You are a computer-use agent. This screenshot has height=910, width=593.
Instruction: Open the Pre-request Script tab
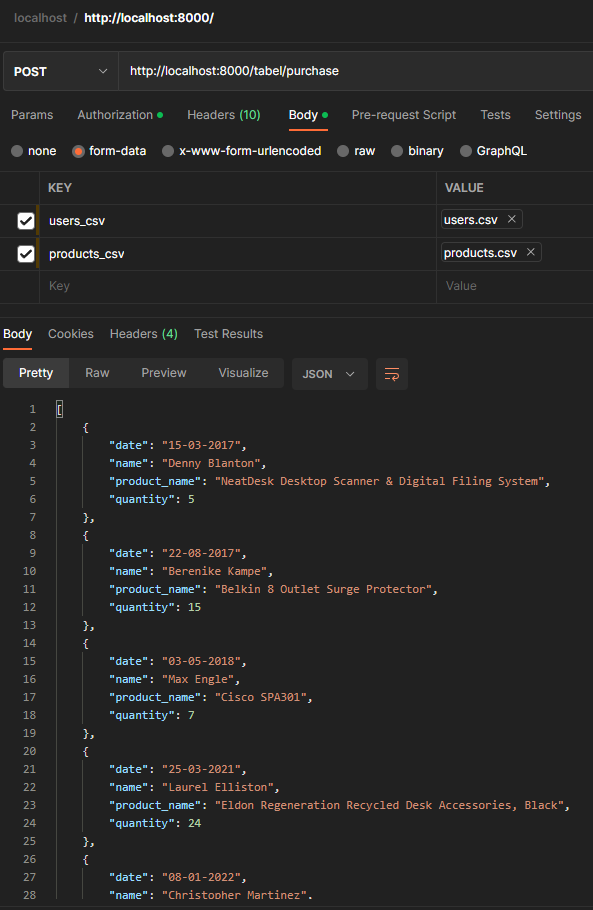pos(403,115)
